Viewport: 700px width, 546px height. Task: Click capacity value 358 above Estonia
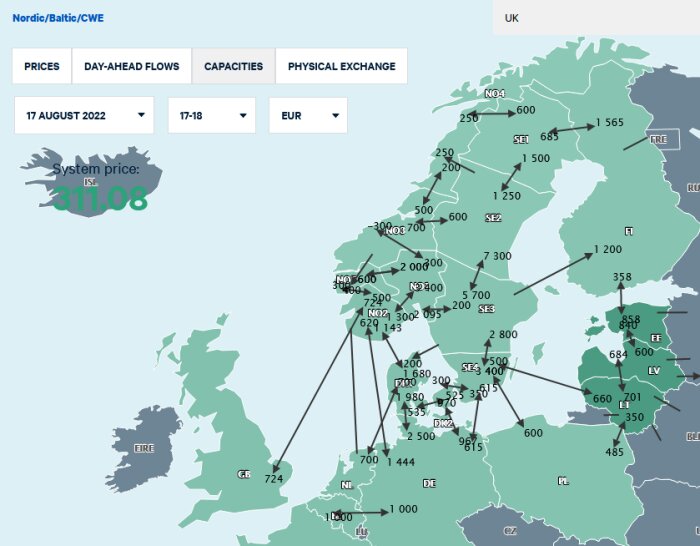coord(622,277)
